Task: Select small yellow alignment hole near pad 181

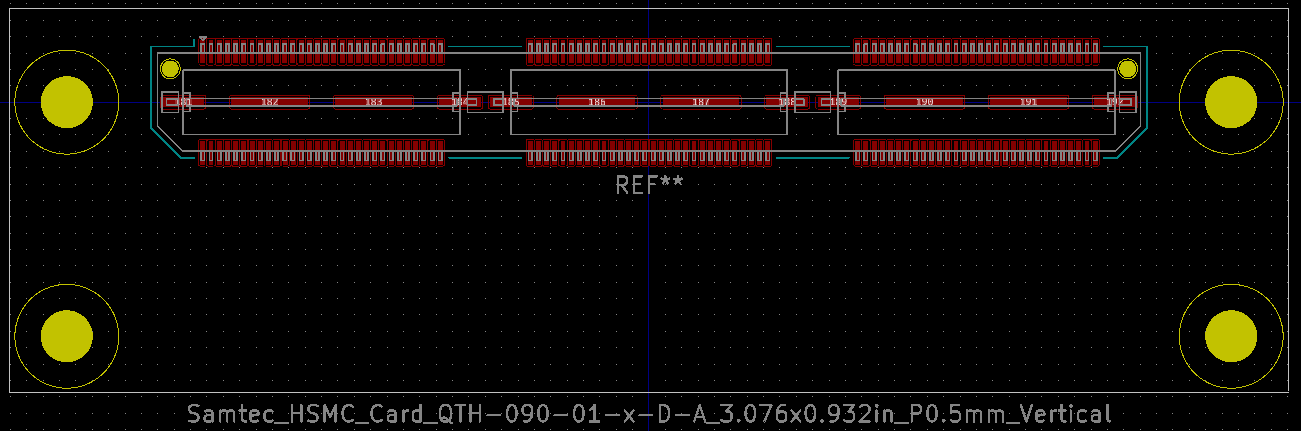Action: click(x=170, y=69)
